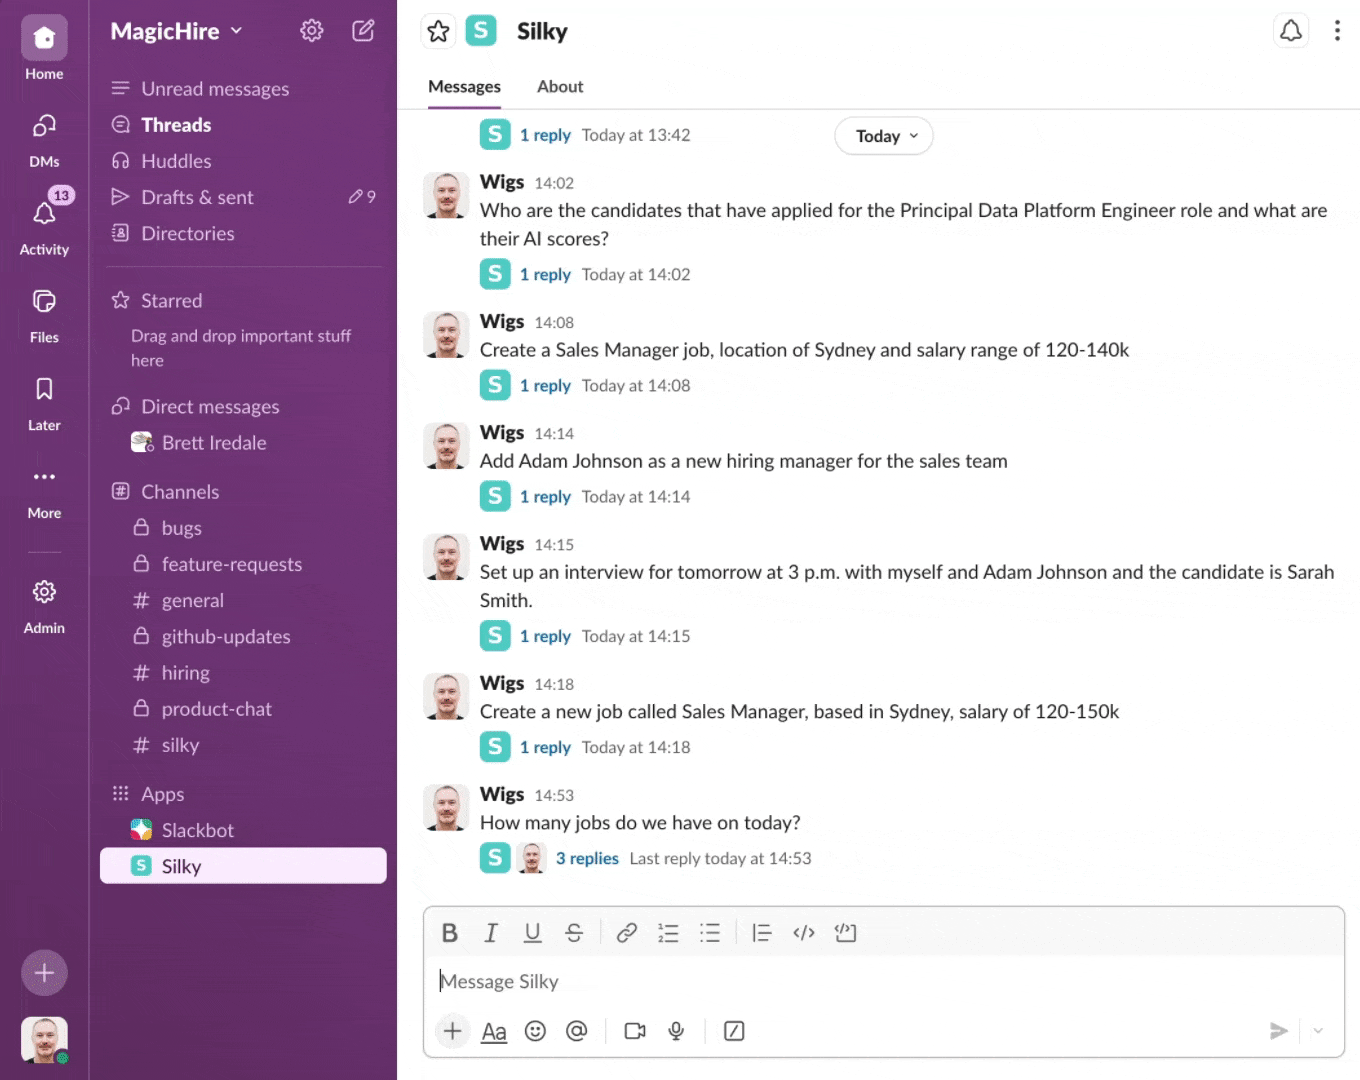Toggle italic formatting in the composer
The height and width of the screenshot is (1080, 1360).
pos(491,932)
